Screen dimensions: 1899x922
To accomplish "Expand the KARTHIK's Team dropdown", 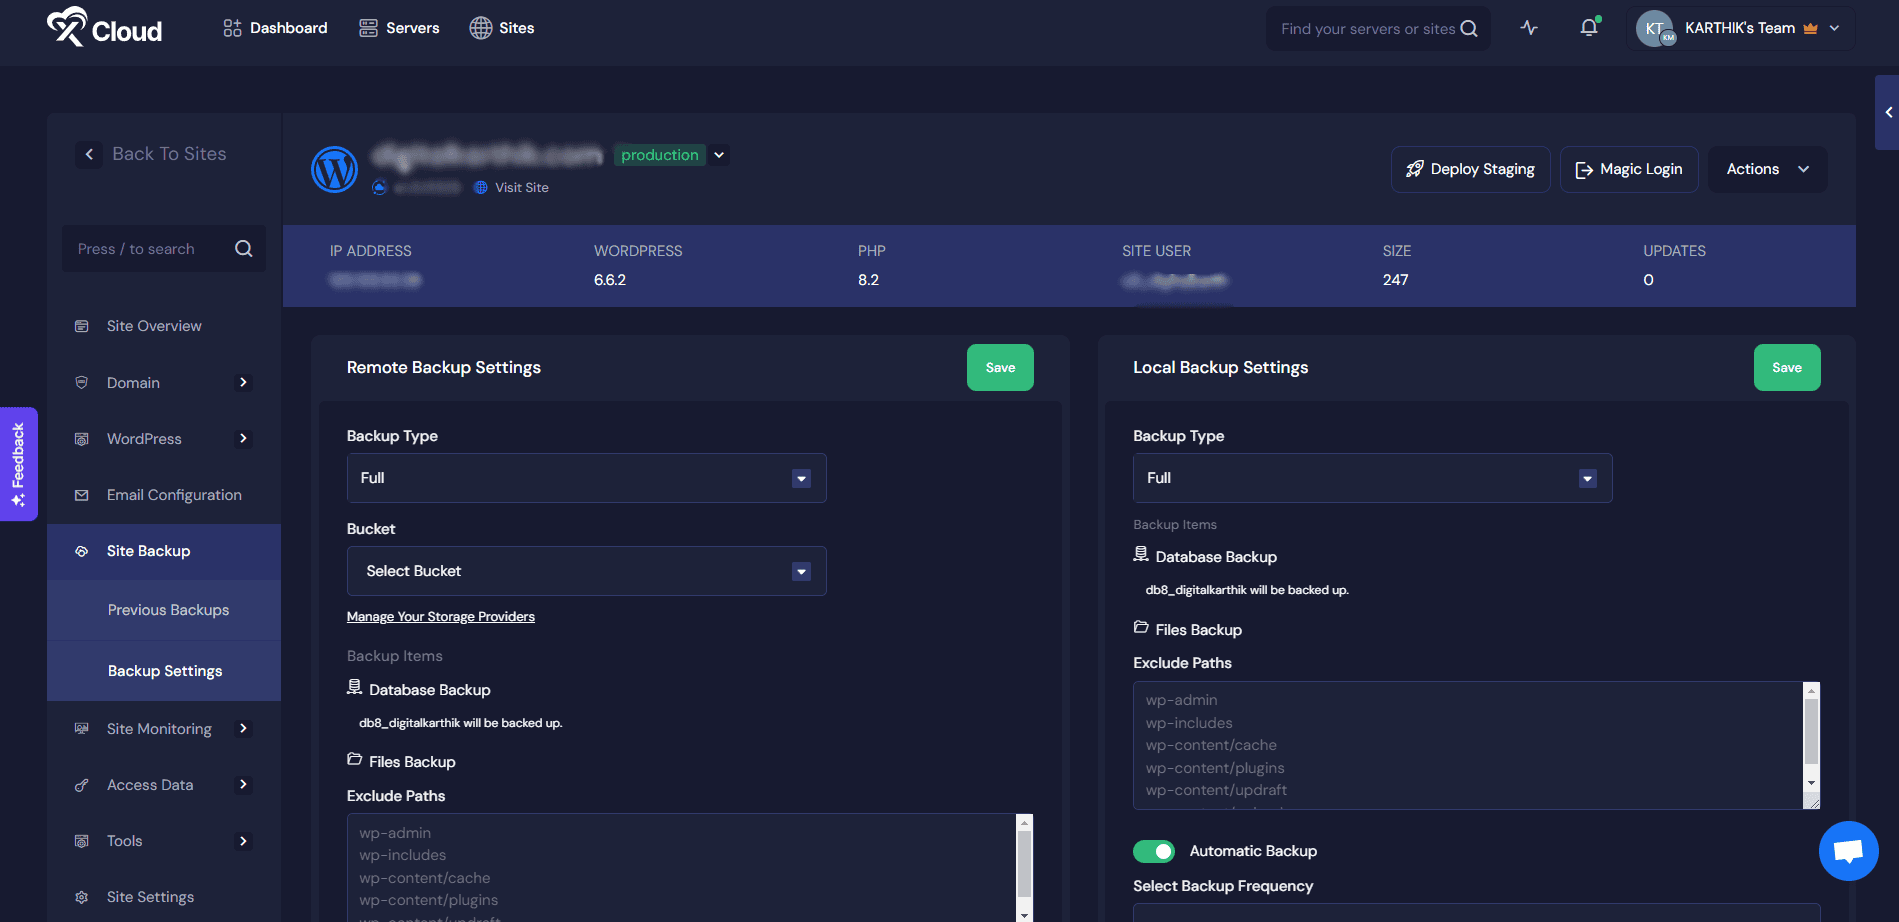I will pos(1834,28).
